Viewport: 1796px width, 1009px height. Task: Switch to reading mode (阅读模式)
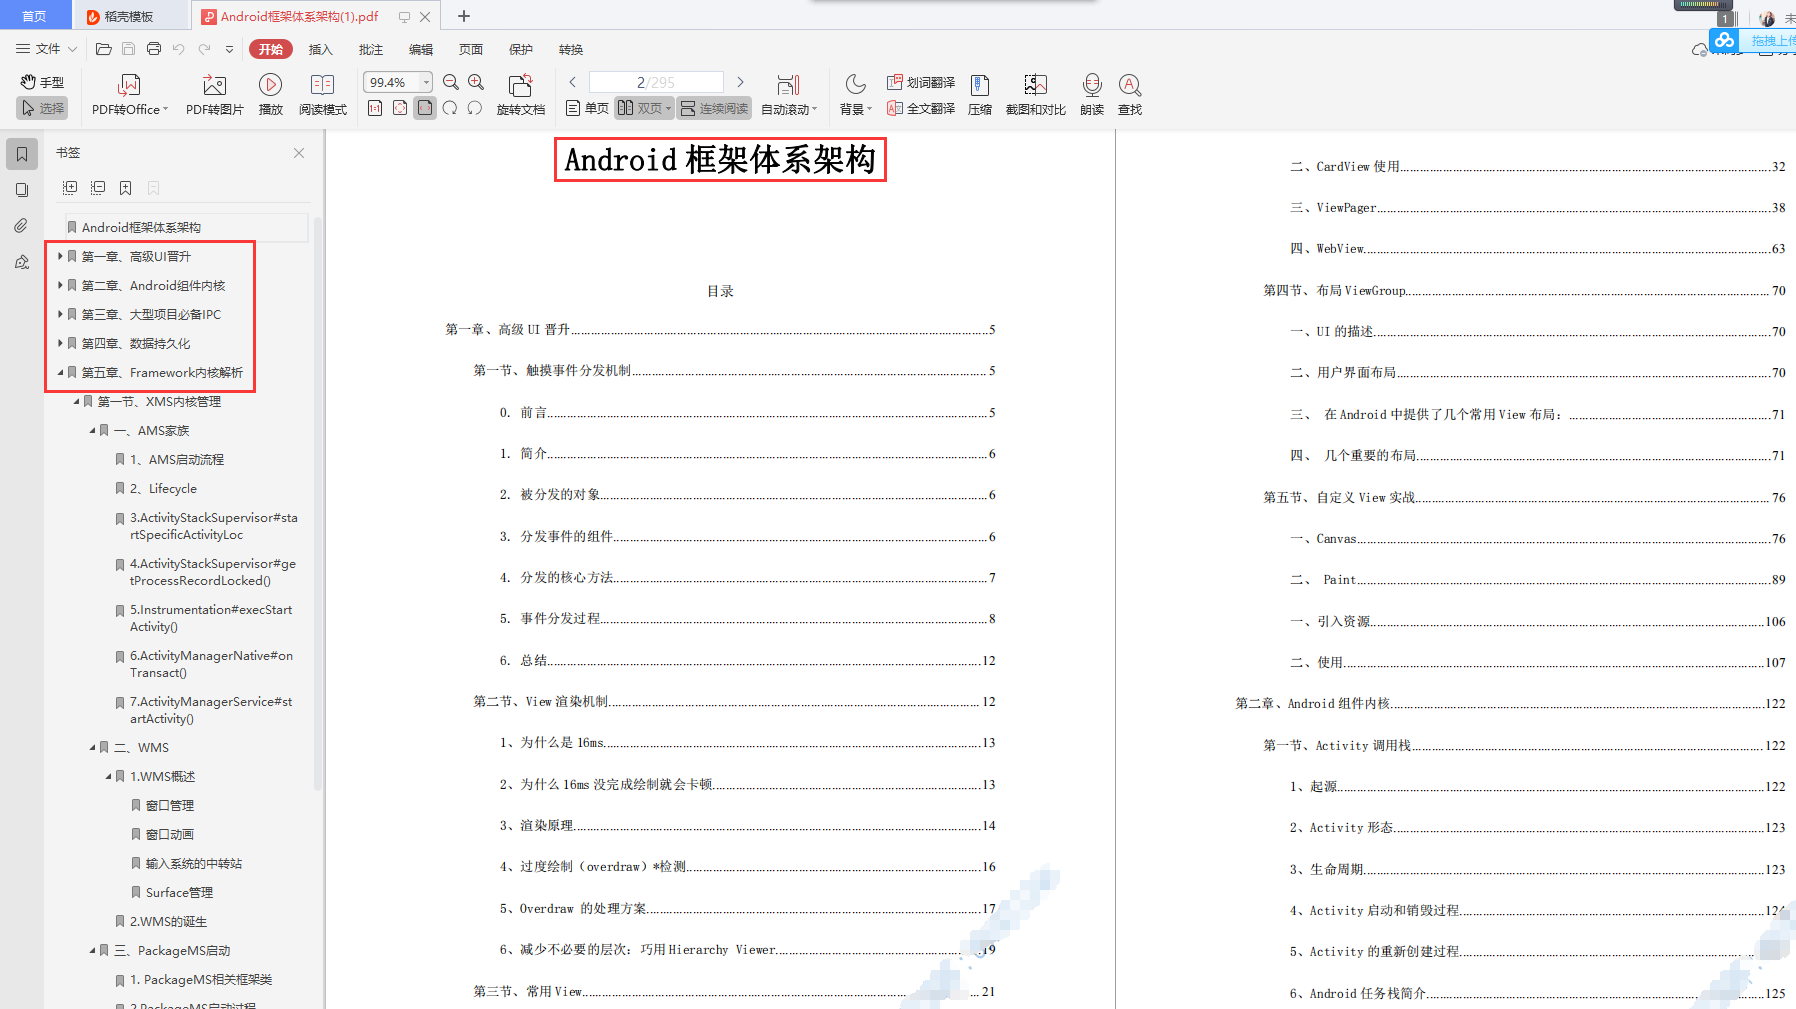(x=322, y=95)
